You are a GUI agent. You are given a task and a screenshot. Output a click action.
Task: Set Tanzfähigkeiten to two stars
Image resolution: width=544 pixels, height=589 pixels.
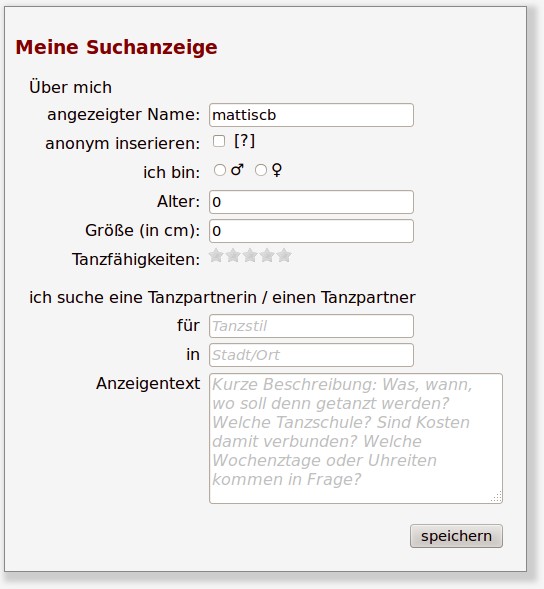(x=233, y=255)
